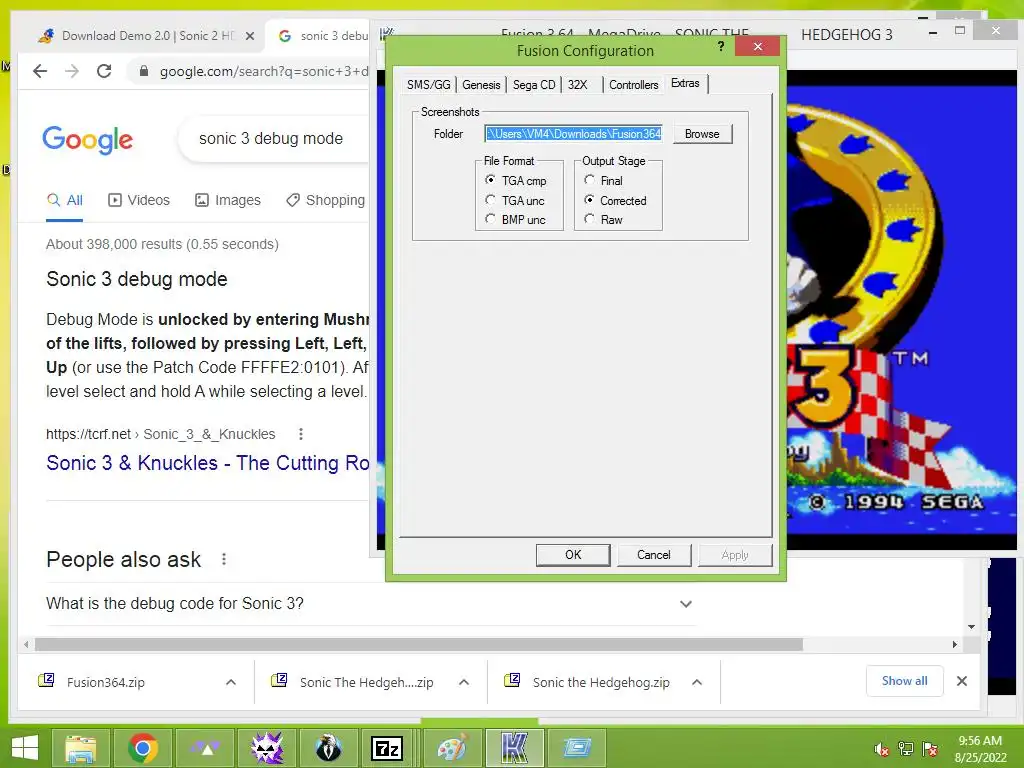This screenshot has height=768, width=1024.
Task: Open the Paint palette taskbar icon
Action: (453, 748)
